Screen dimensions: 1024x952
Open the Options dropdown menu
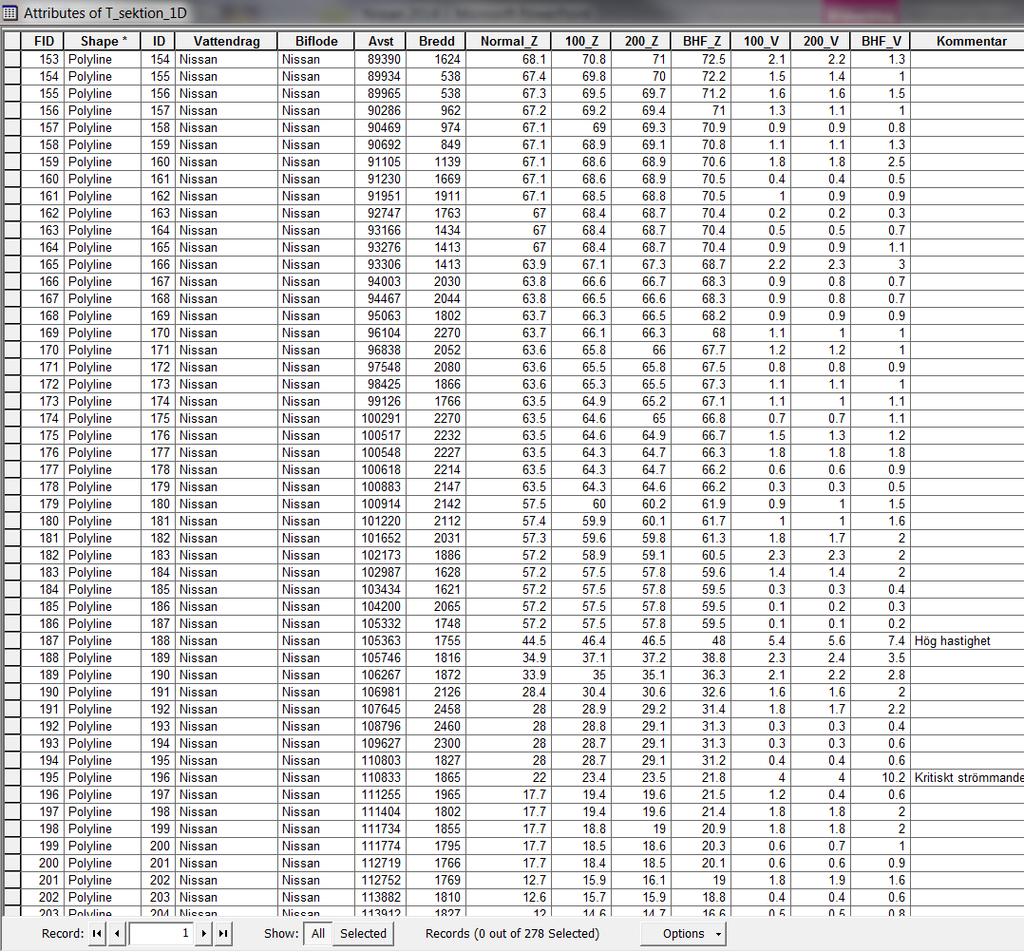tap(683, 933)
